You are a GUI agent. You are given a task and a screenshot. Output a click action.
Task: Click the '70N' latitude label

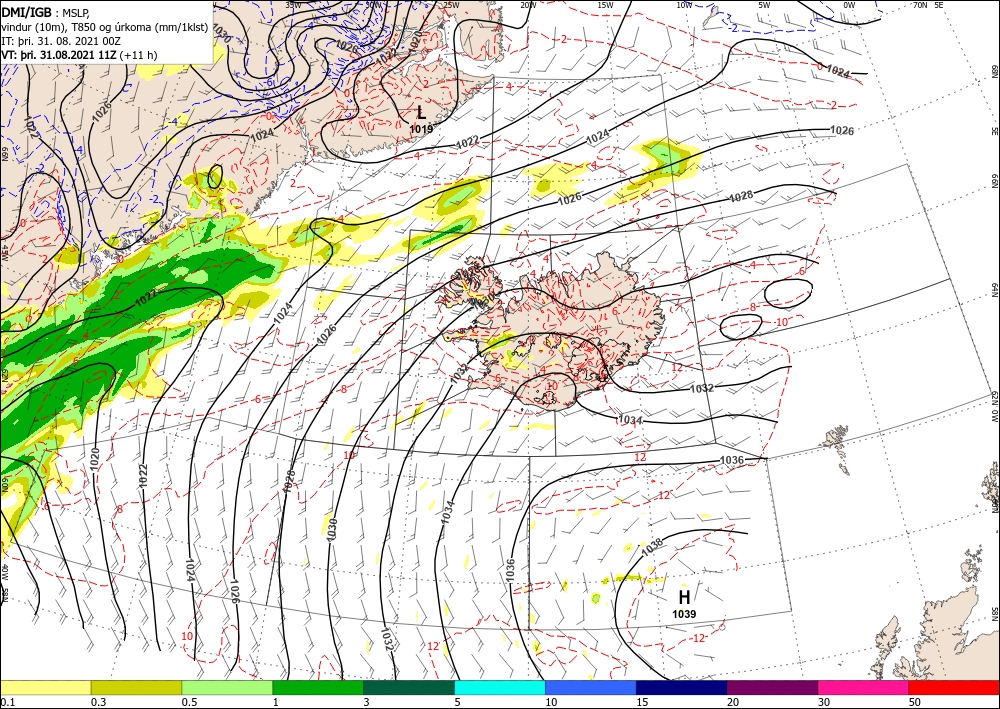[x=920, y=5]
